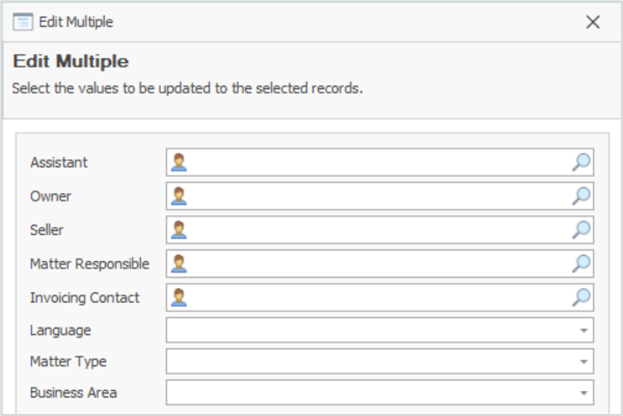Open the Owner lookup magnifier icon
The height and width of the screenshot is (416, 623).
coord(581,196)
